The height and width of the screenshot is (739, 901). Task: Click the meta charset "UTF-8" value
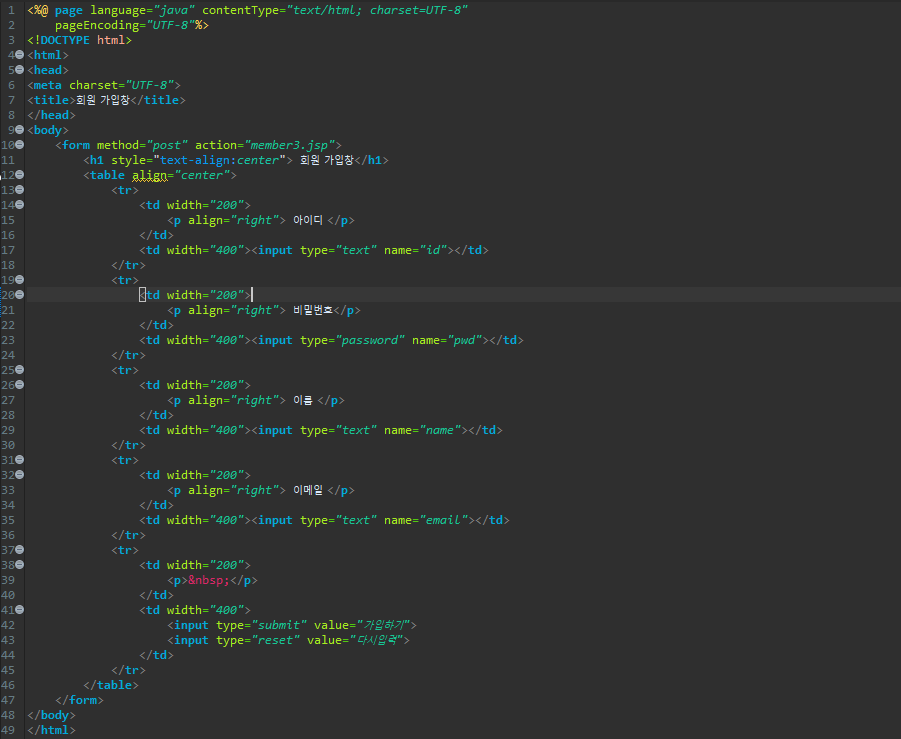click(x=149, y=85)
